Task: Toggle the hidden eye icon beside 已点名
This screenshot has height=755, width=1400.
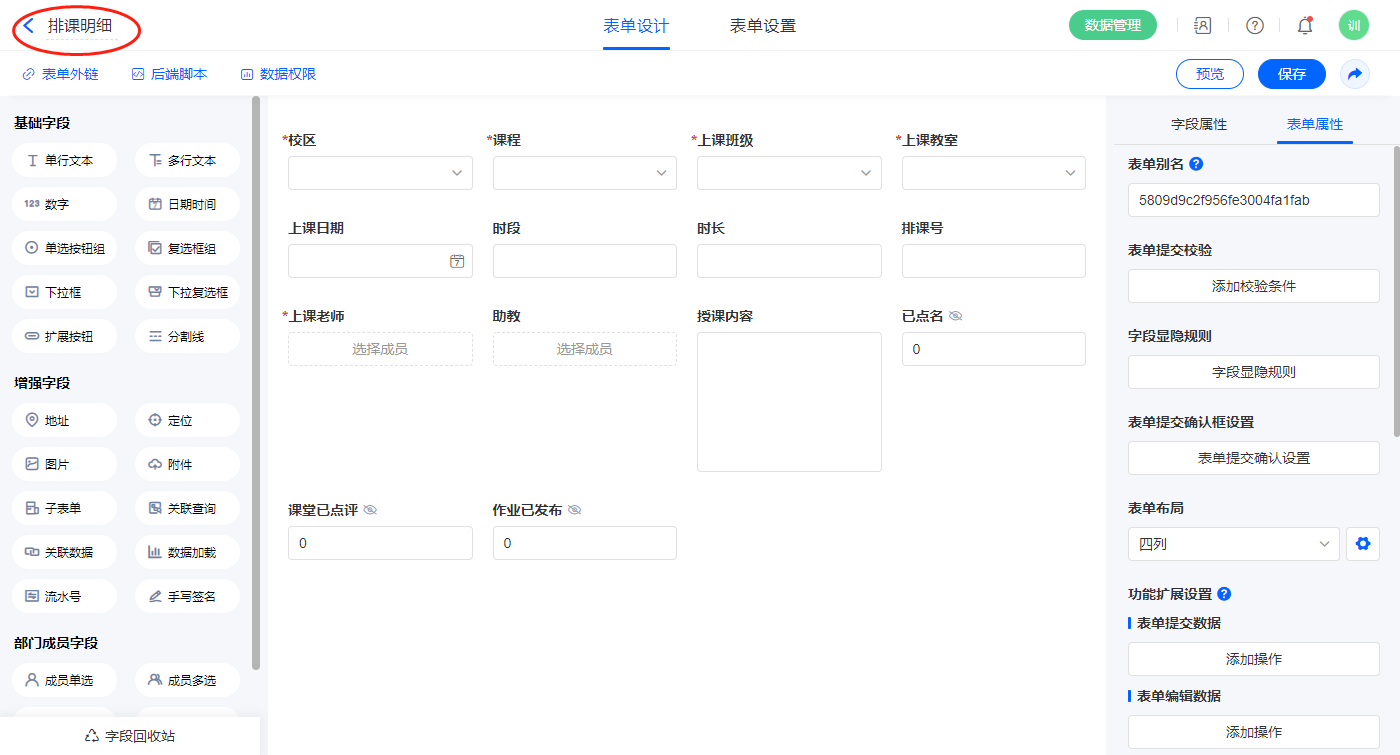Action: 955,316
